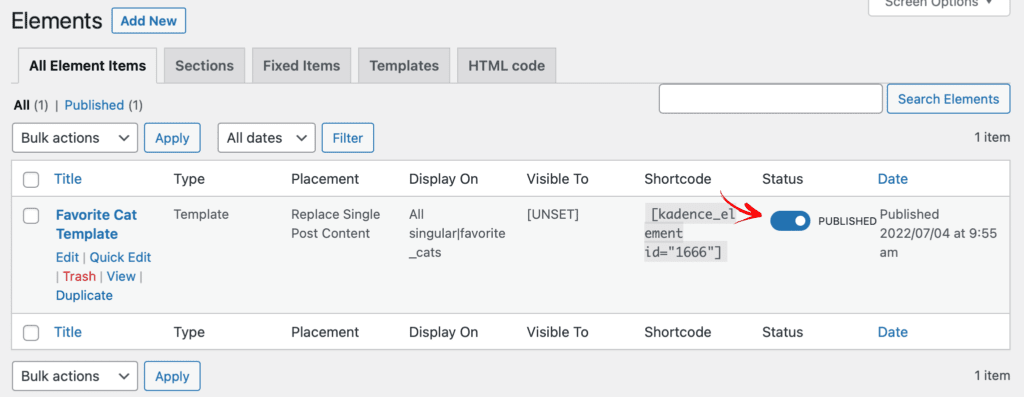
Task: Open the top Bulk actions dropdown
Action: coord(75,138)
